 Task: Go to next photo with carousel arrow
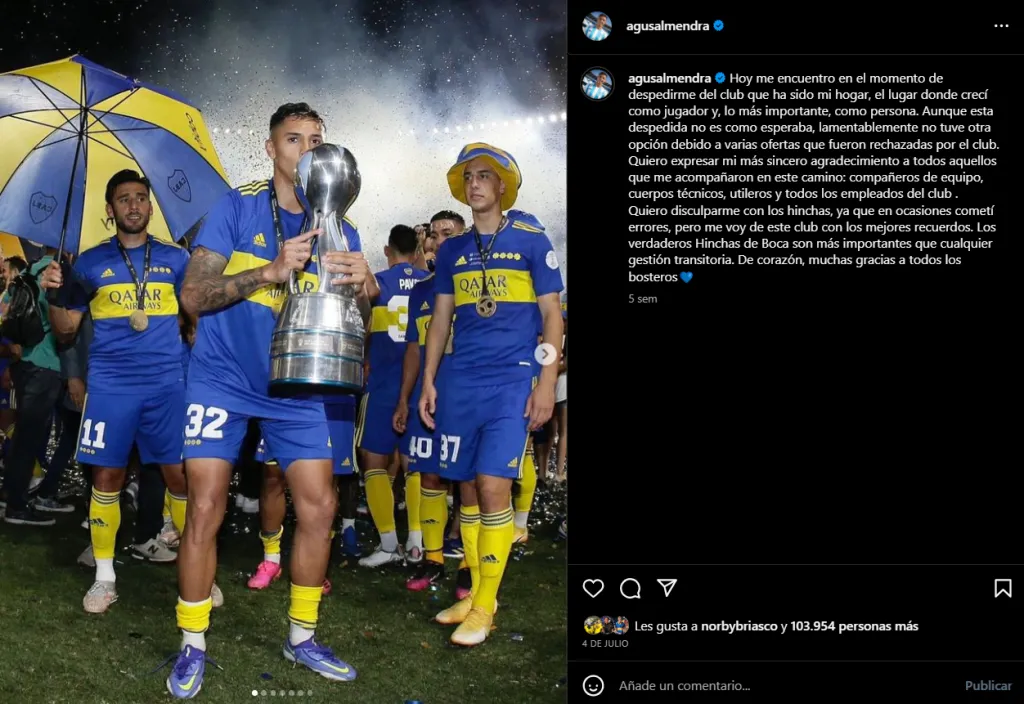click(545, 354)
